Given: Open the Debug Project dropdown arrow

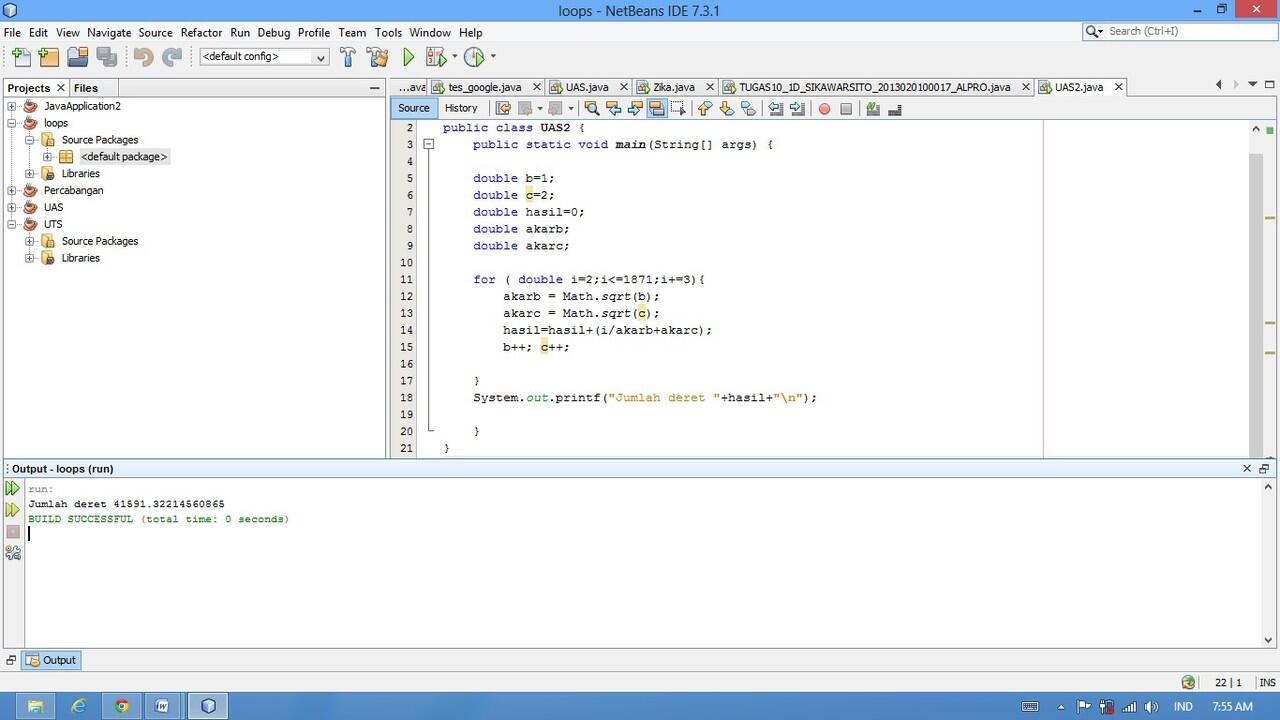Looking at the screenshot, I should pos(454,57).
